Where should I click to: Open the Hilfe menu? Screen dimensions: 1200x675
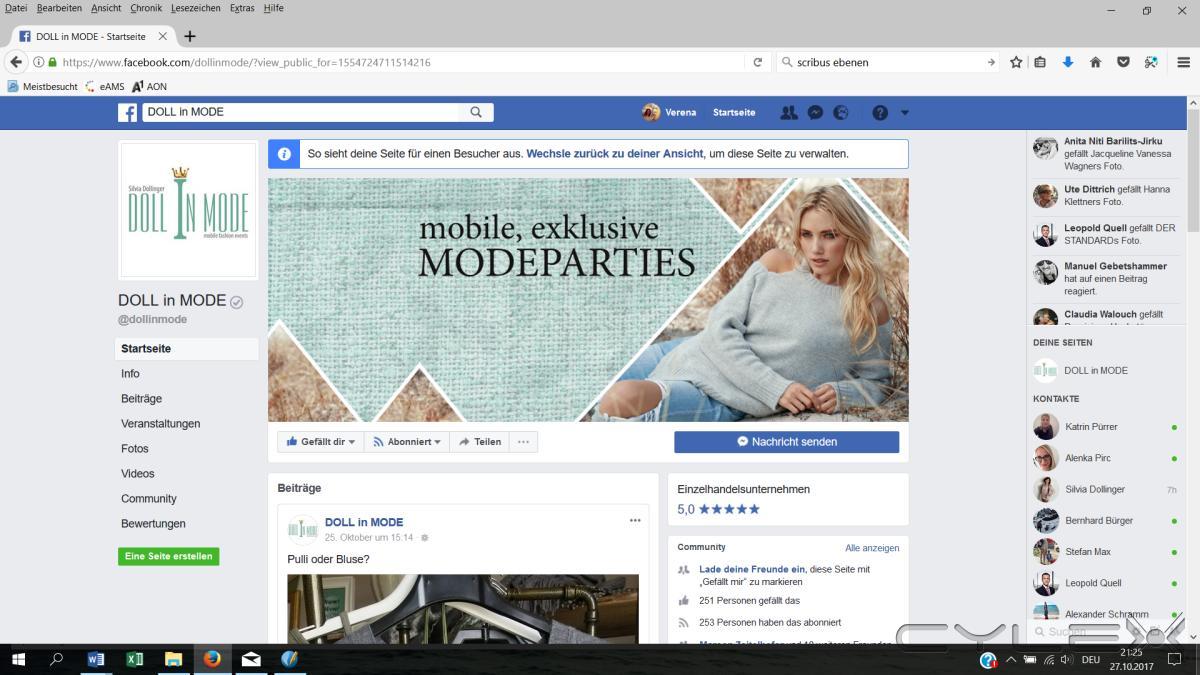coord(274,8)
